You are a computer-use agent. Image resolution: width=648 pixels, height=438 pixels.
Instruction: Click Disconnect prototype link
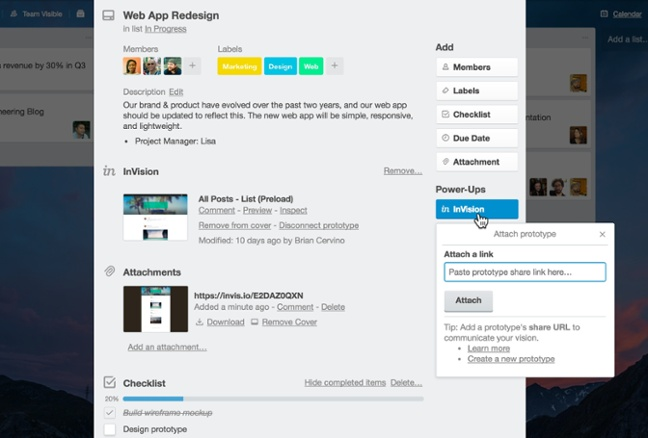pyautogui.click(x=319, y=226)
